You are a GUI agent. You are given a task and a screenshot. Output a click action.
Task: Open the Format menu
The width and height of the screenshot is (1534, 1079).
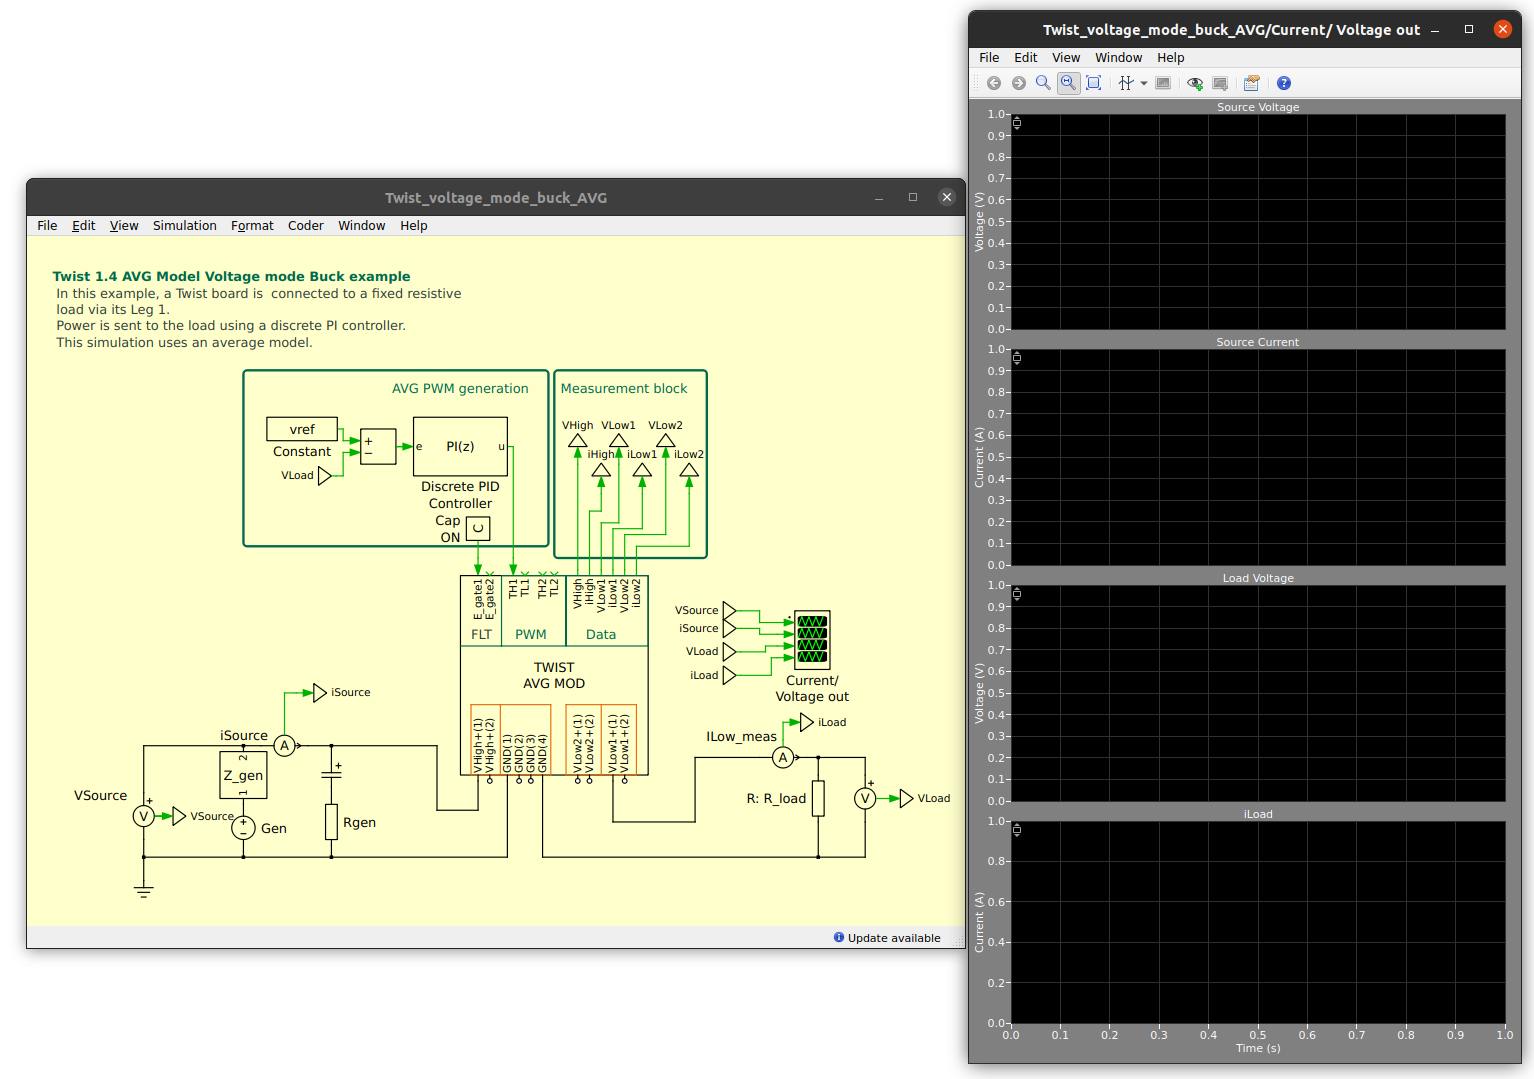click(252, 226)
